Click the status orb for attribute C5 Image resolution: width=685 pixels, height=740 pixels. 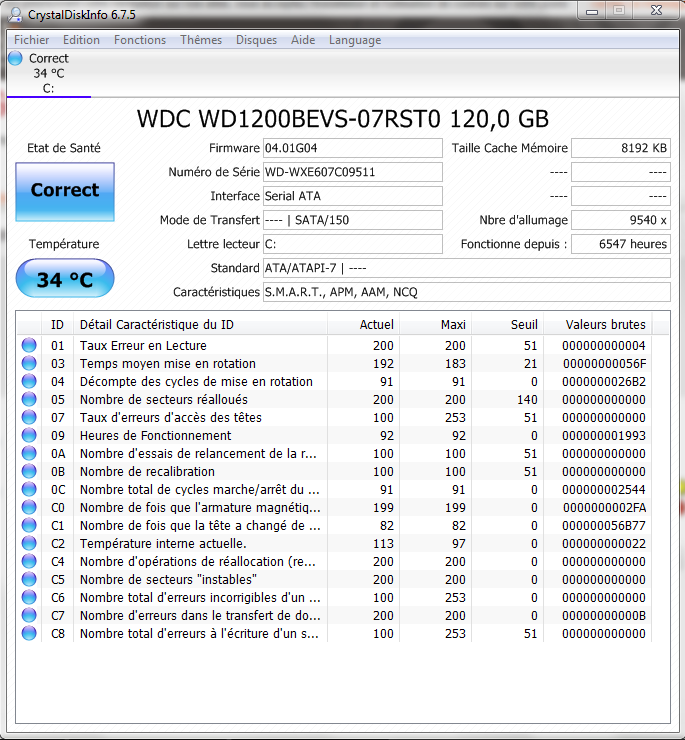point(29,579)
